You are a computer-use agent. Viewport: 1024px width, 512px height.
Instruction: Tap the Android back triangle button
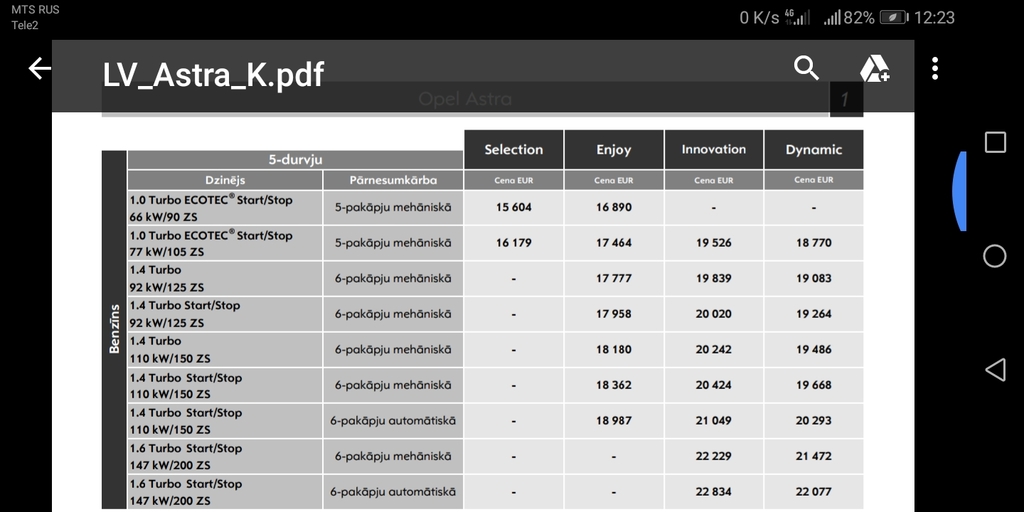tap(995, 370)
